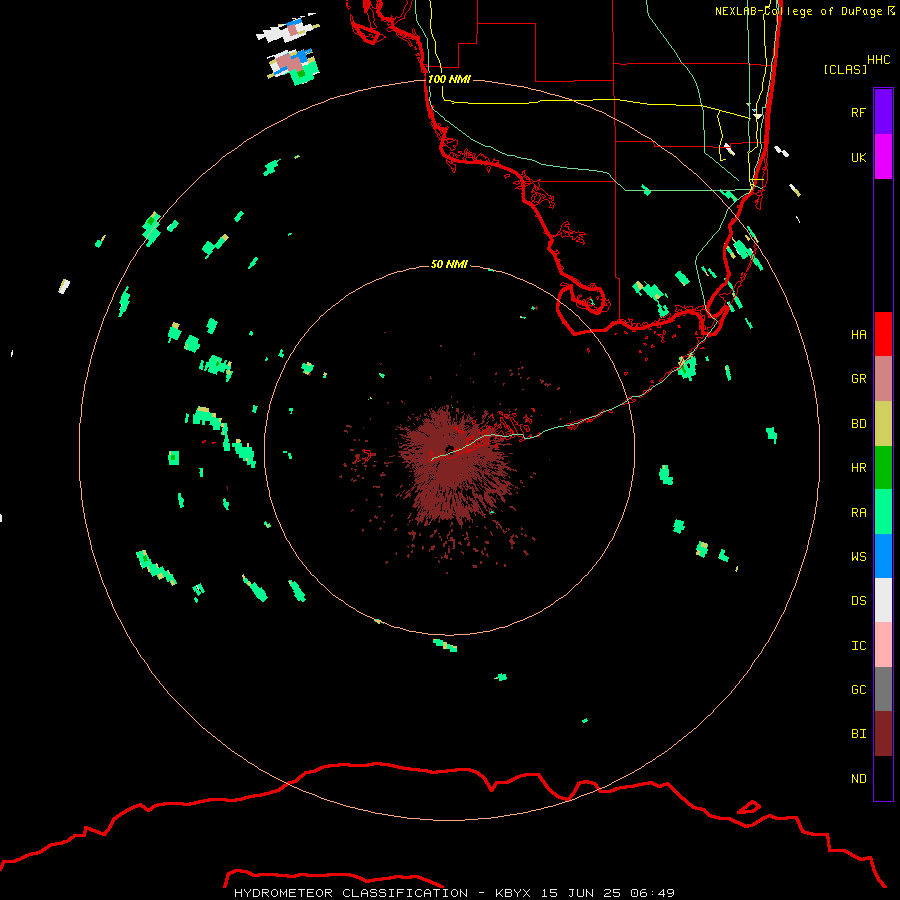Select the BD yellow legend block
Viewport: 900px width, 900px height.
(x=883, y=424)
